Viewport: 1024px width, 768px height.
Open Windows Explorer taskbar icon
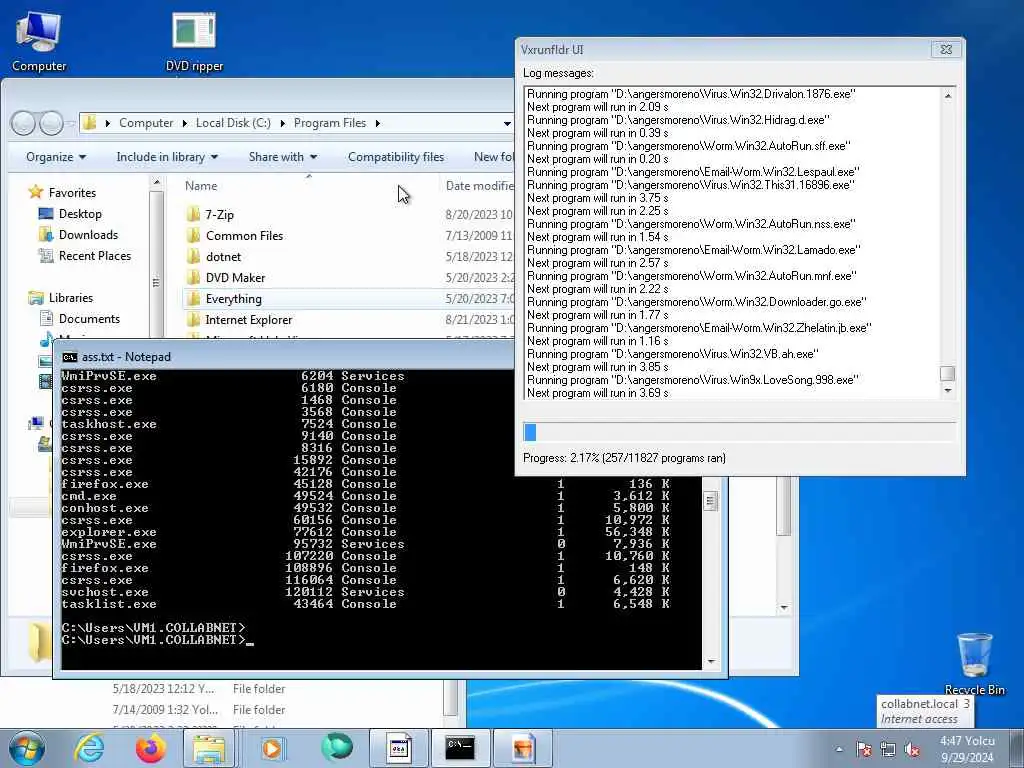click(x=208, y=748)
